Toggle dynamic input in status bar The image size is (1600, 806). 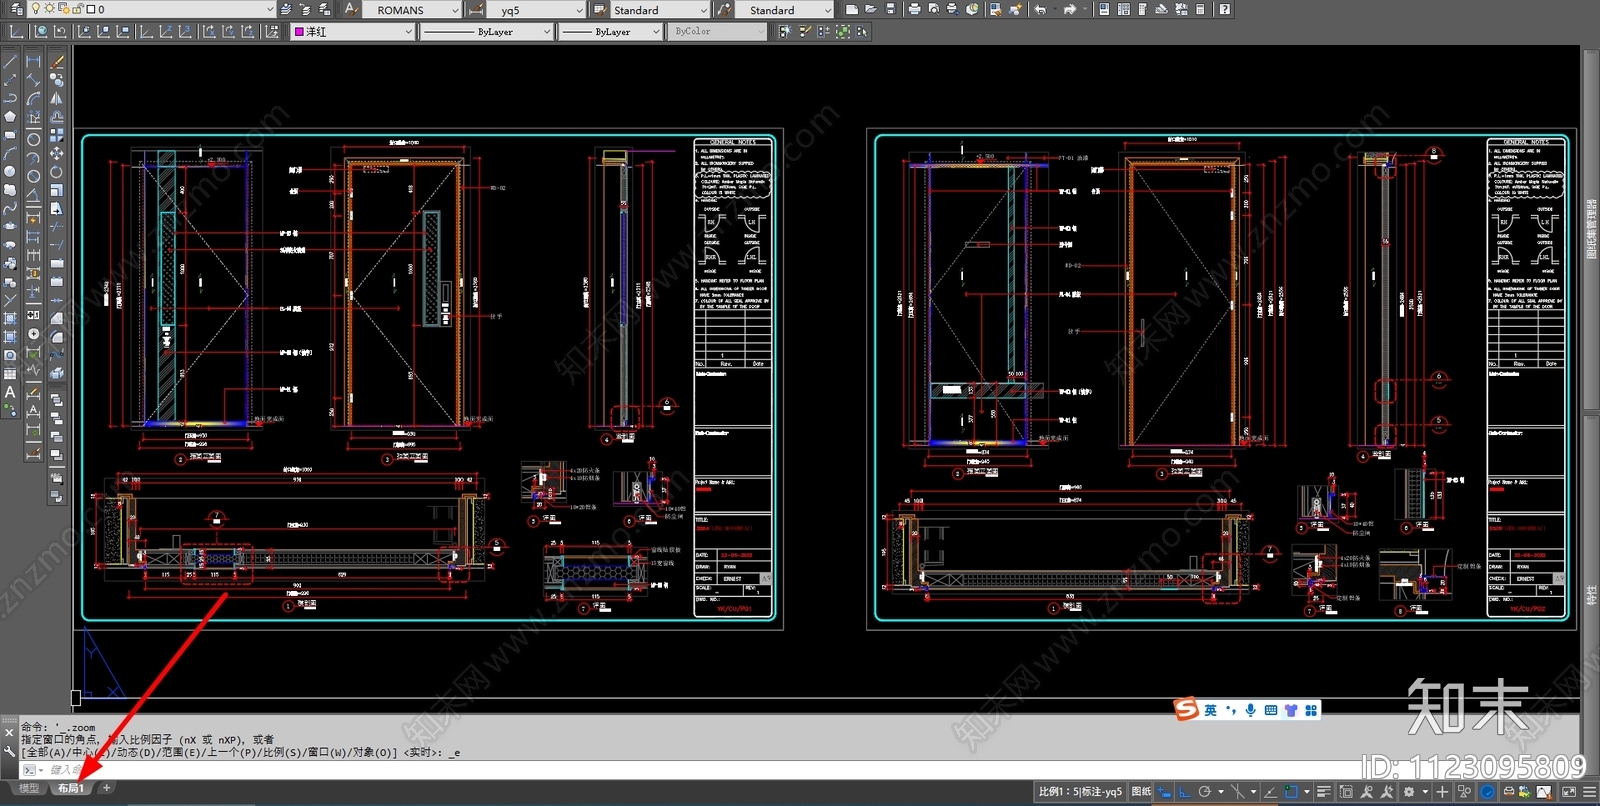pos(1164,792)
